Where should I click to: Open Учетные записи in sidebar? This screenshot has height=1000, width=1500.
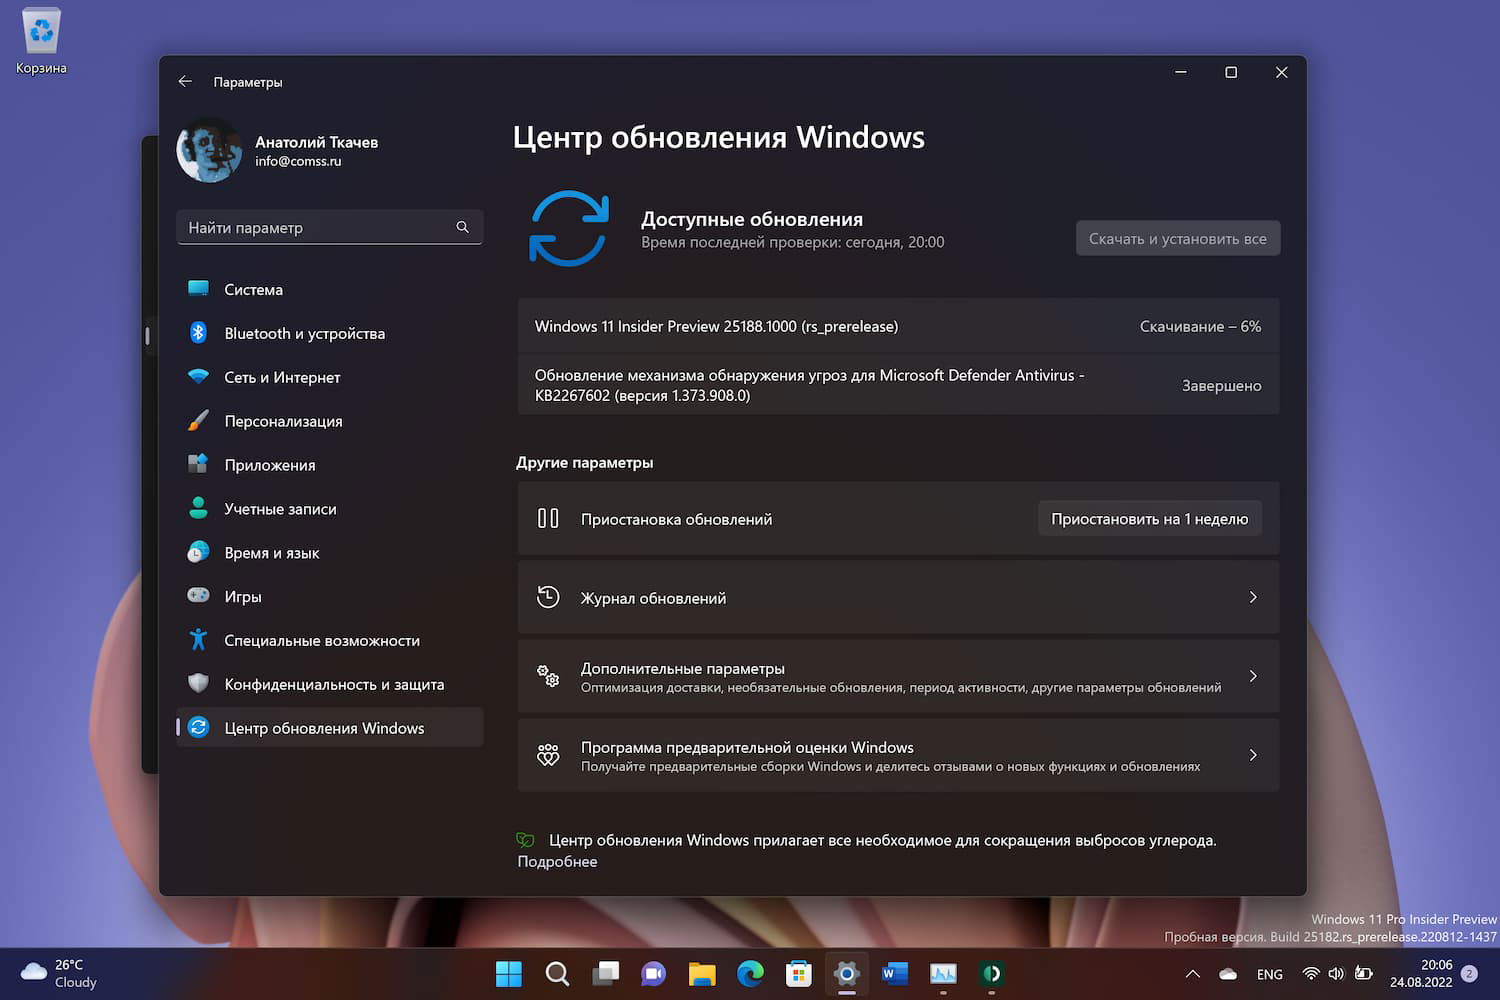(280, 509)
